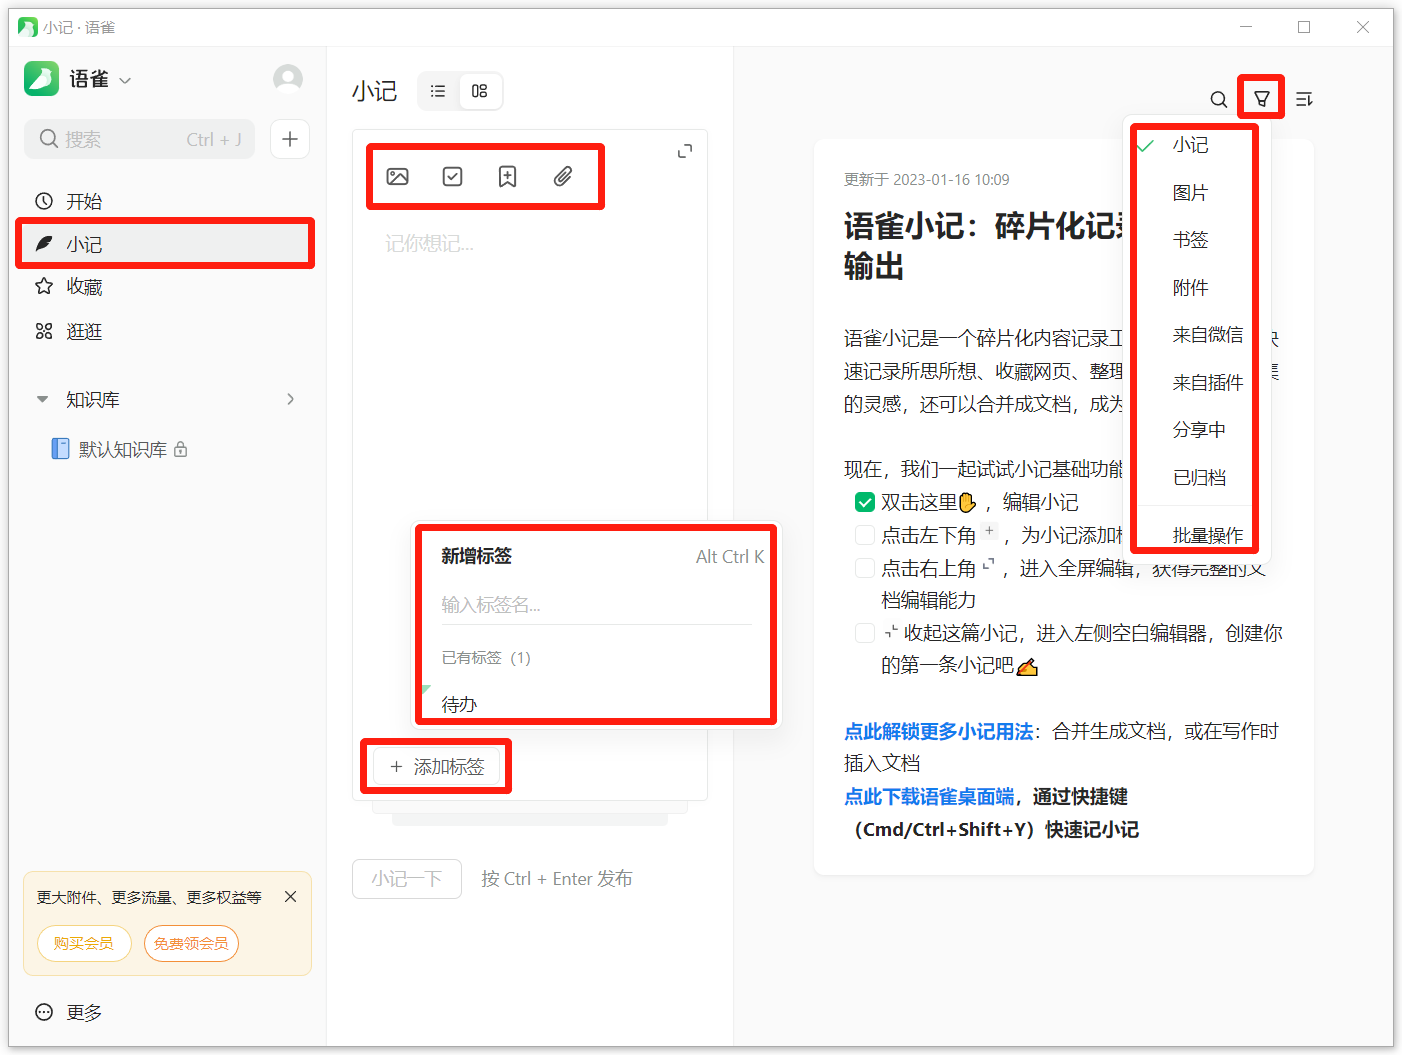Open 点此解锁更多小记用法 link
The width and height of the screenshot is (1402, 1055).
(938, 731)
